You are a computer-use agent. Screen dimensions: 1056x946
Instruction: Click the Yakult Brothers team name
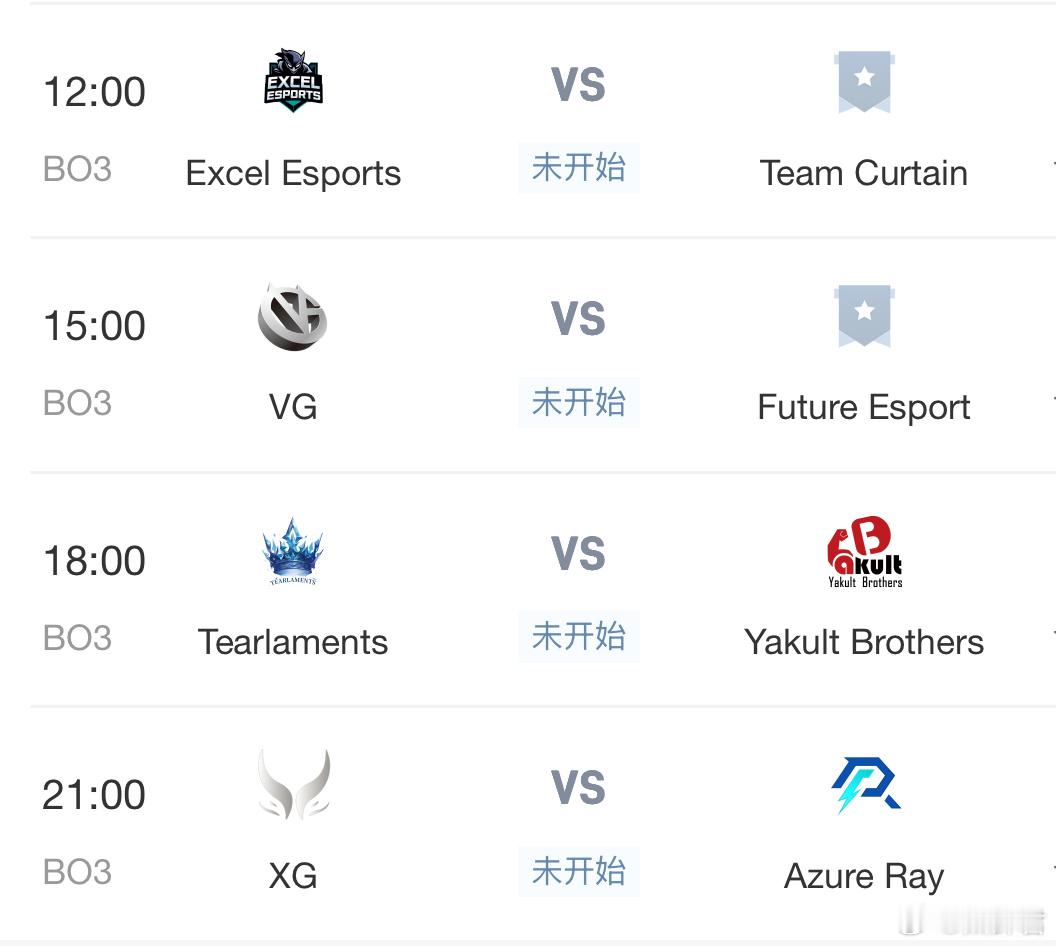click(x=864, y=642)
